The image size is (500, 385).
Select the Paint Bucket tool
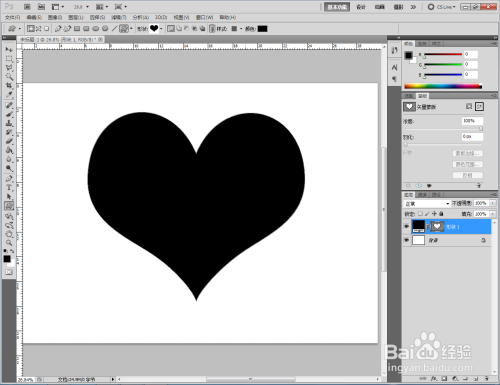(9, 150)
